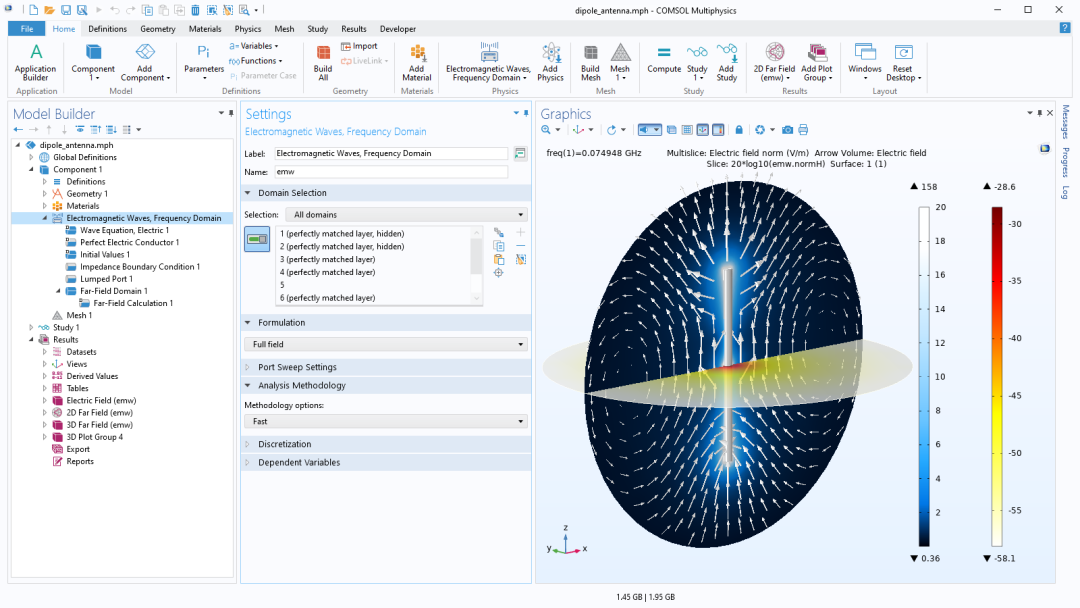Print the Graphics window with the printer icon

pyautogui.click(x=803, y=129)
